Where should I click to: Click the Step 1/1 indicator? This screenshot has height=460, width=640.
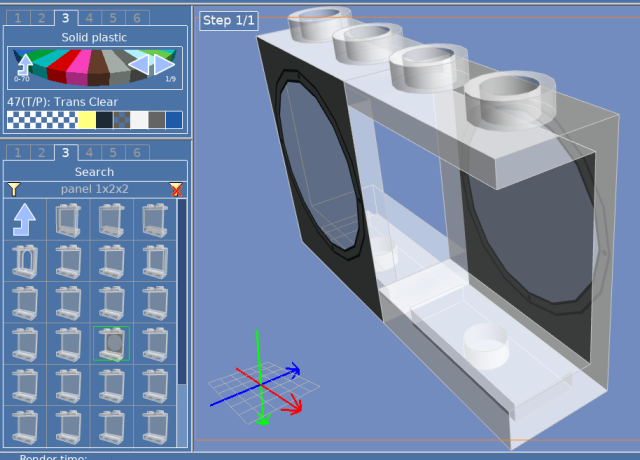(x=229, y=20)
